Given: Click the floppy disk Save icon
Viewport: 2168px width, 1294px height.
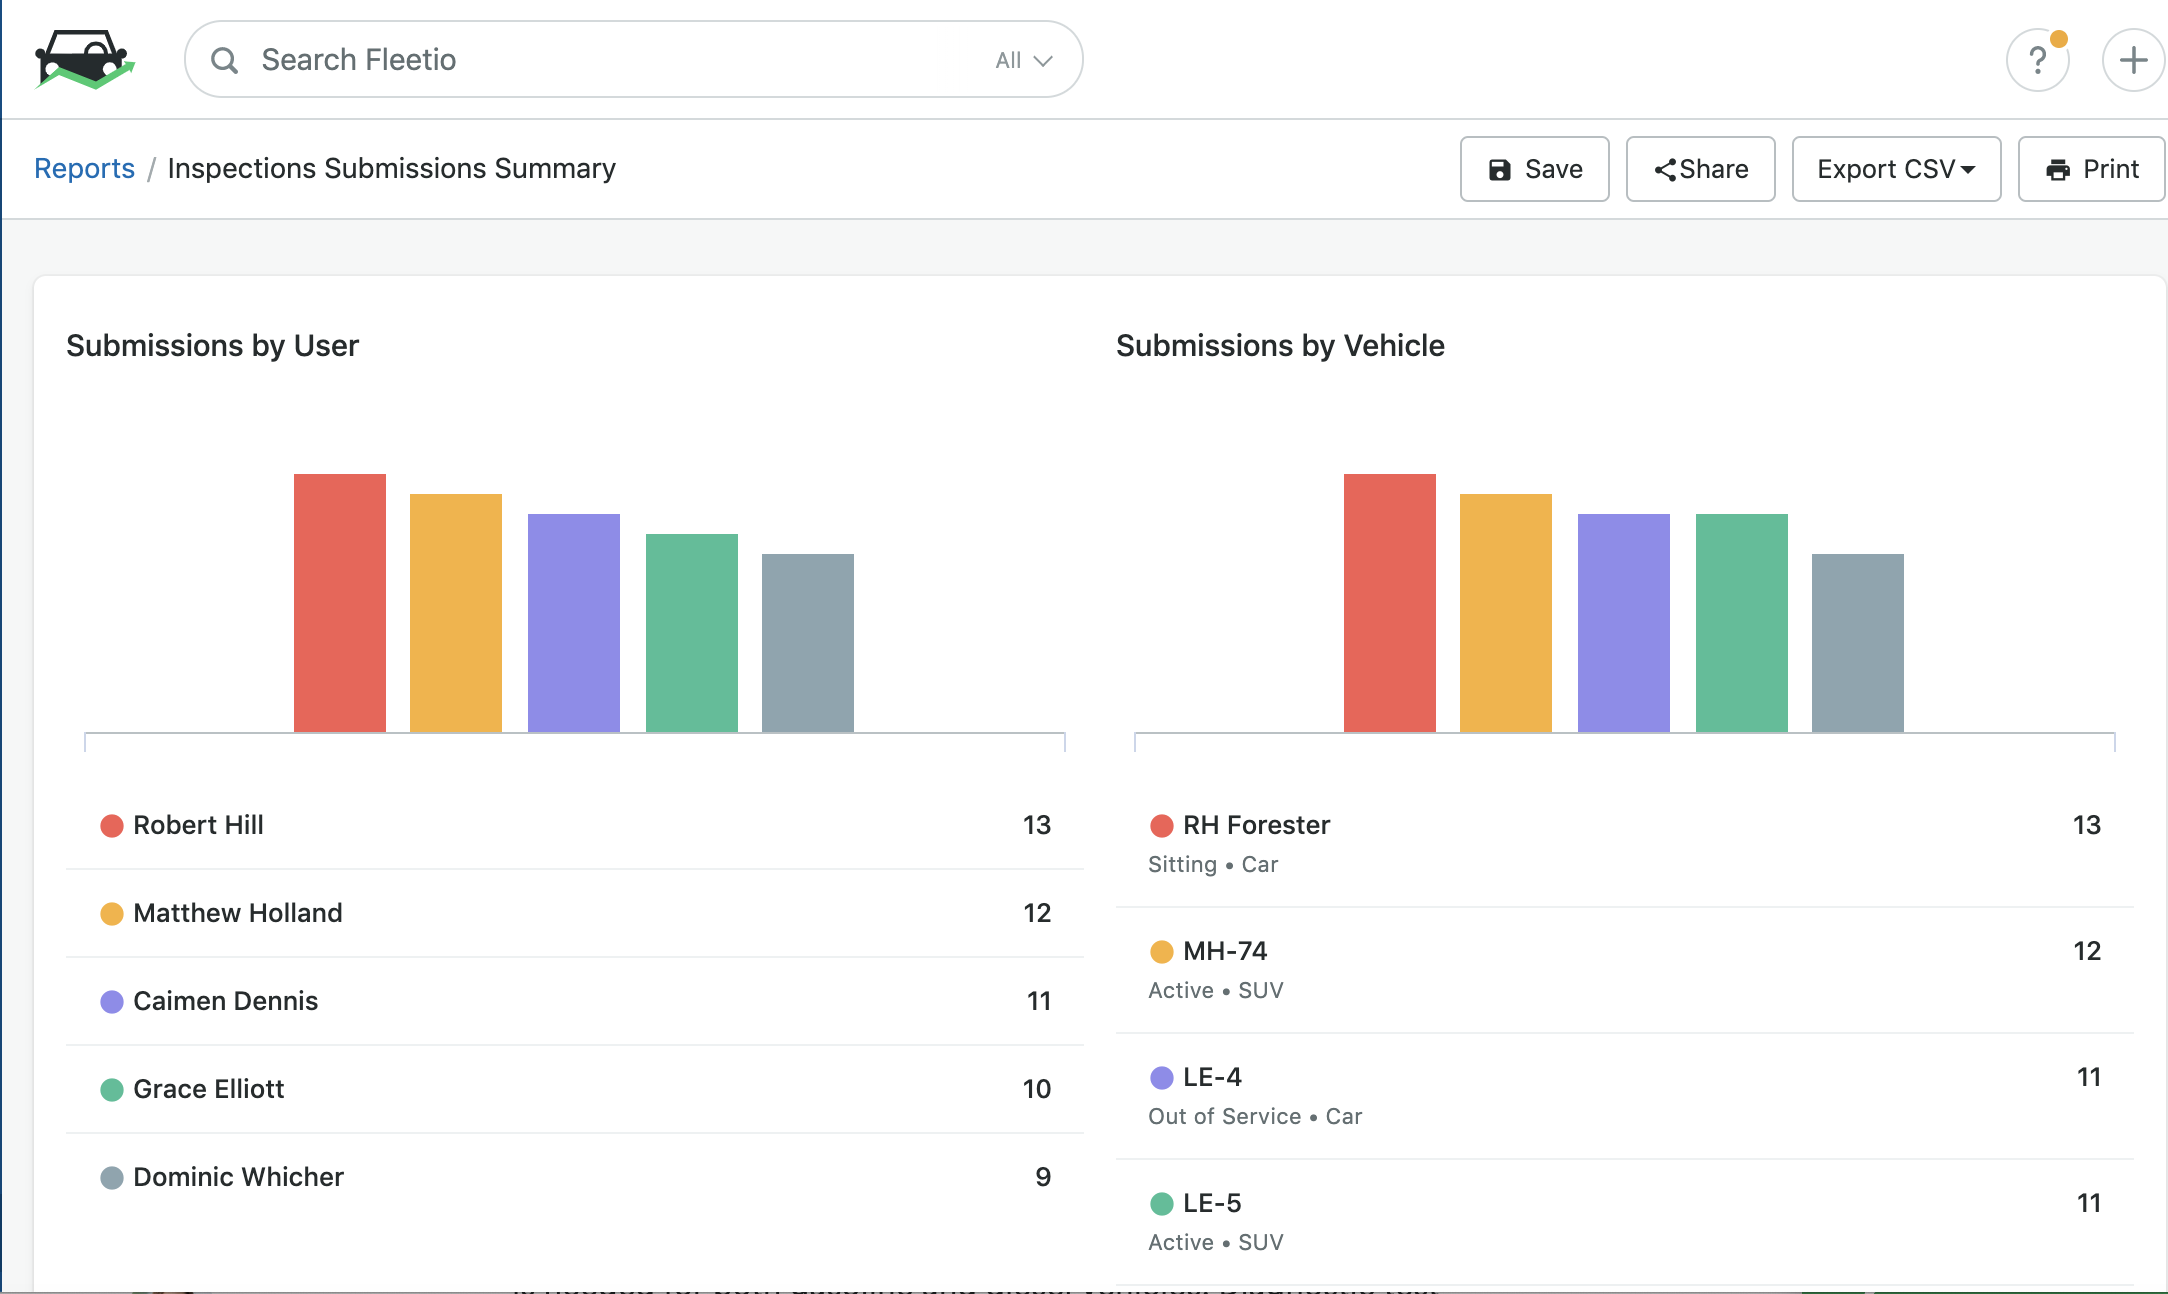Looking at the screenshot, I should (x=1499, y=170).
